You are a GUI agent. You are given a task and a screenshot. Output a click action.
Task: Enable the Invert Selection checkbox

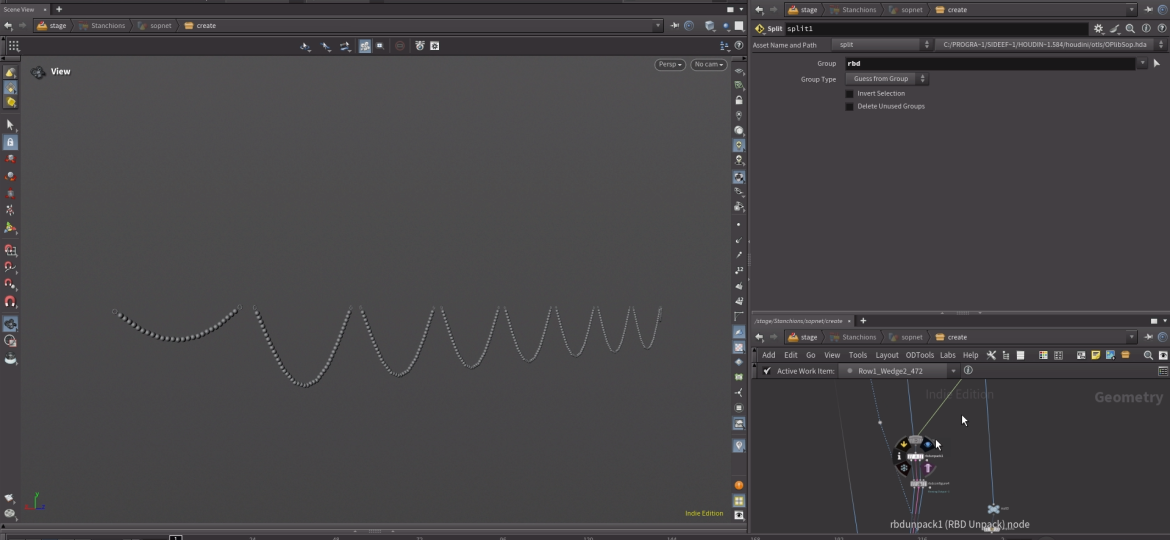(850, 93)
